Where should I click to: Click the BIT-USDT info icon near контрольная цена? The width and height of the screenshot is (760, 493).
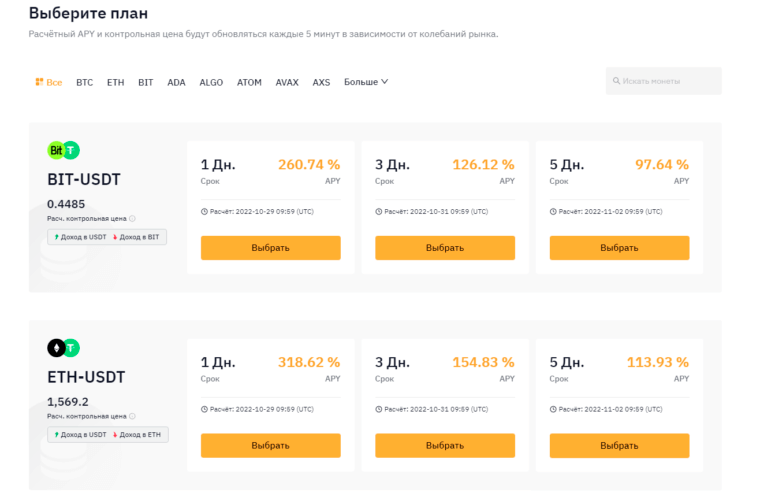pyautogui.click(x=132, y=218)
